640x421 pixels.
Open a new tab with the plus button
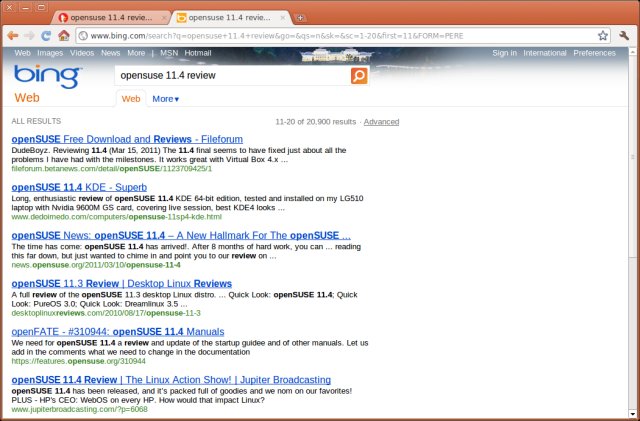pos(300,18)
